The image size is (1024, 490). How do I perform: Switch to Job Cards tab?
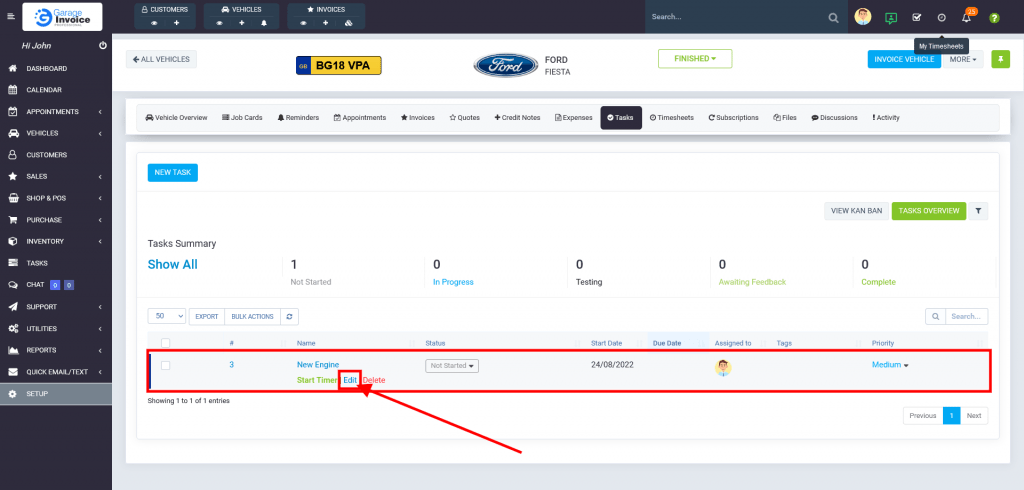pos(242,118)
